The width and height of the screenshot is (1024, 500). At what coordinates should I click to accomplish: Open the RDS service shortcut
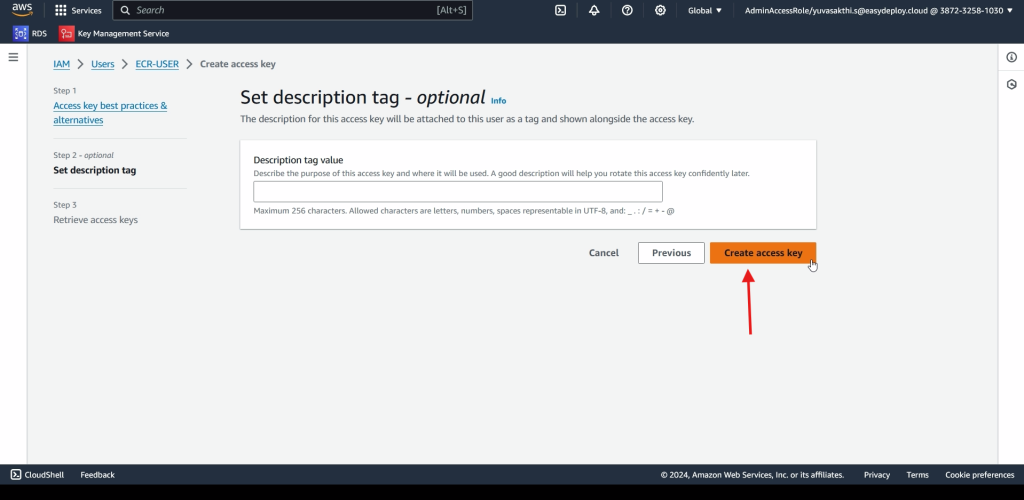pyautogui.click(x=30, y=33)
